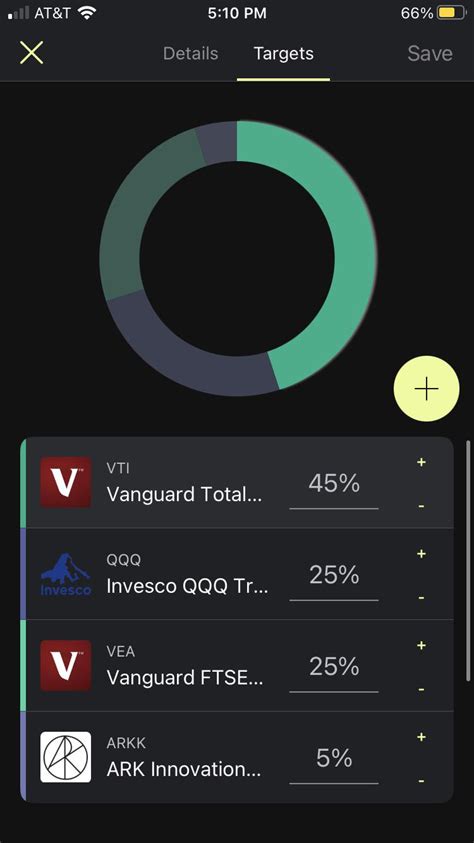Edit the ARKK 5% percentage field
Screen dimensions: 474x843
pos(334,759)
